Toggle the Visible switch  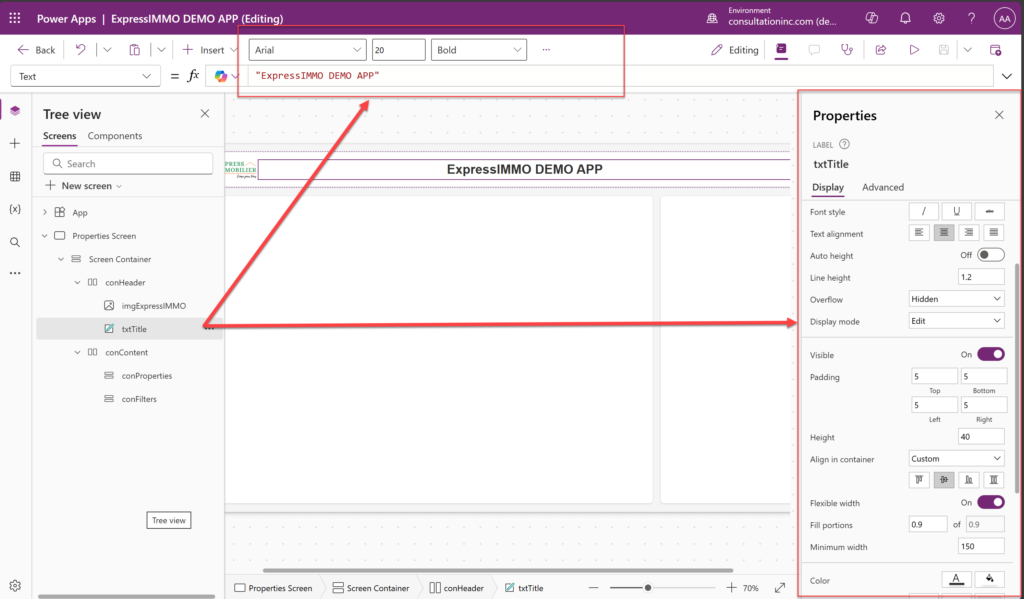pyautogui.click(x=991, y=354)
